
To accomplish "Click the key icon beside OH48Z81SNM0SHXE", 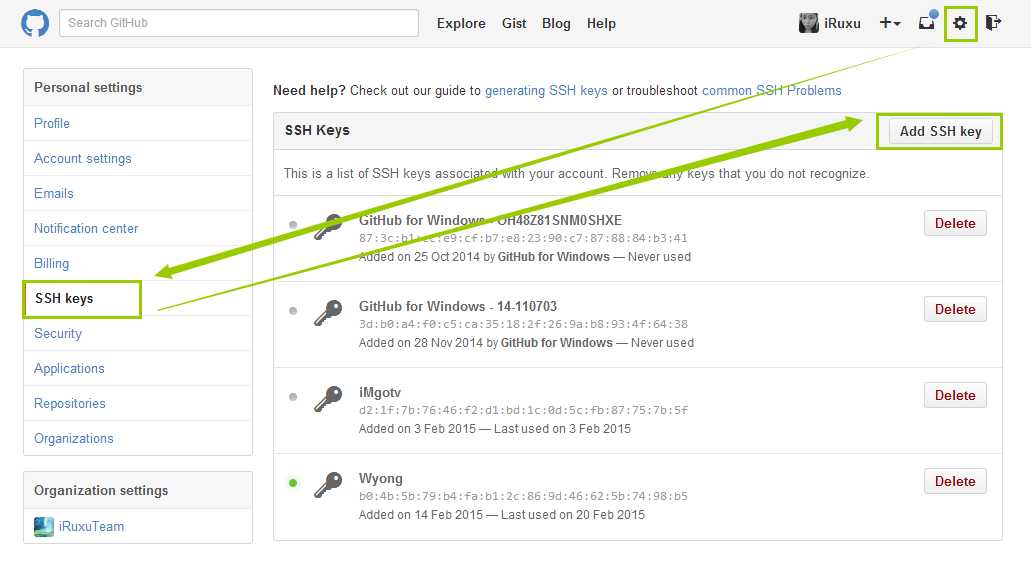I will (328, 226).
